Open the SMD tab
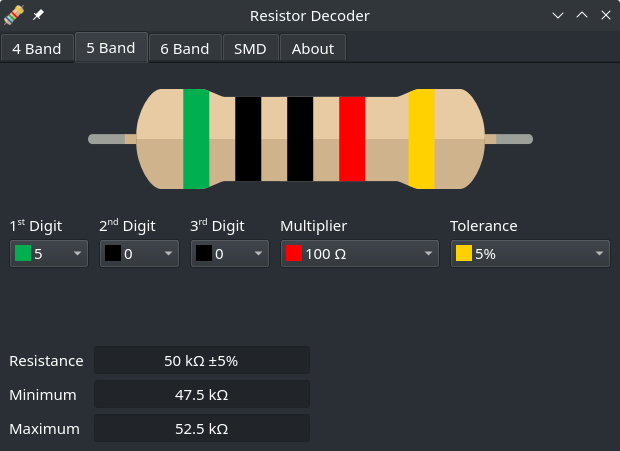The width and height of the screenshot is (620, 451). (250, 48)
